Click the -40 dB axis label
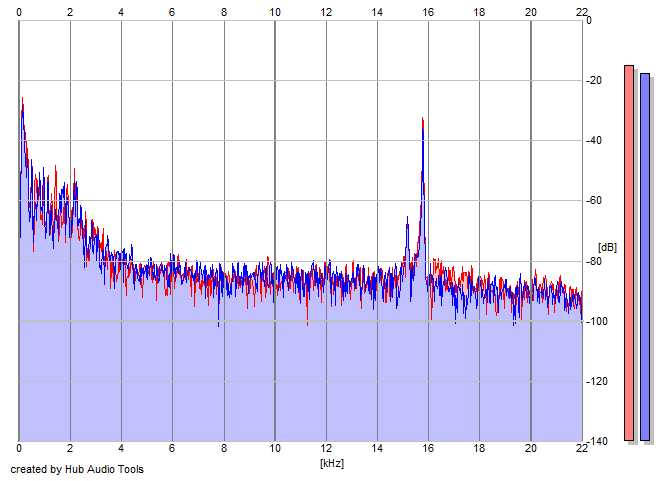 (x=594, y=141)
